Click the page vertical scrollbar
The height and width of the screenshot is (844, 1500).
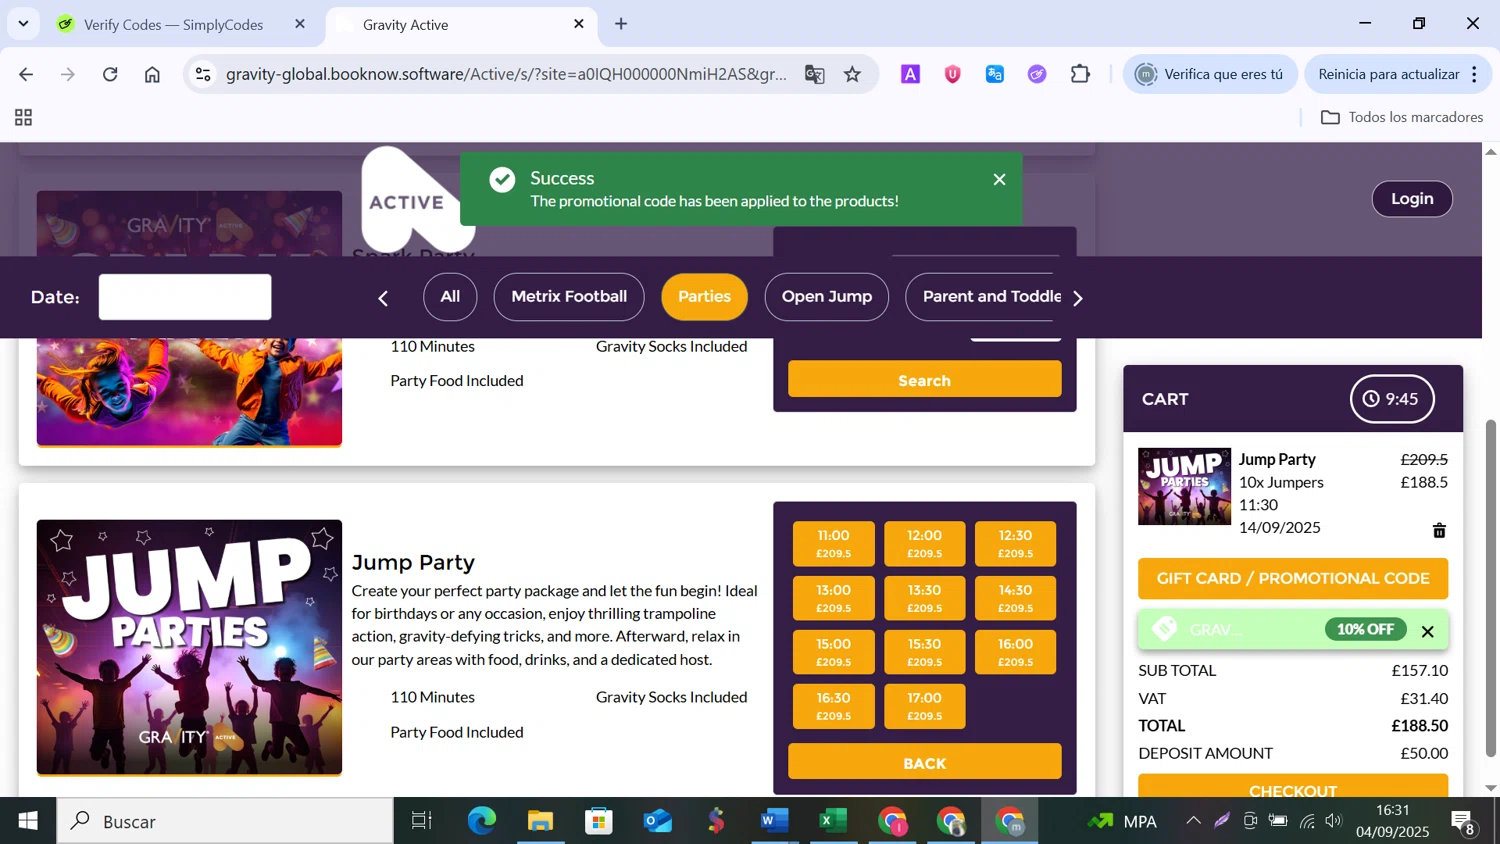point(1490,588)
